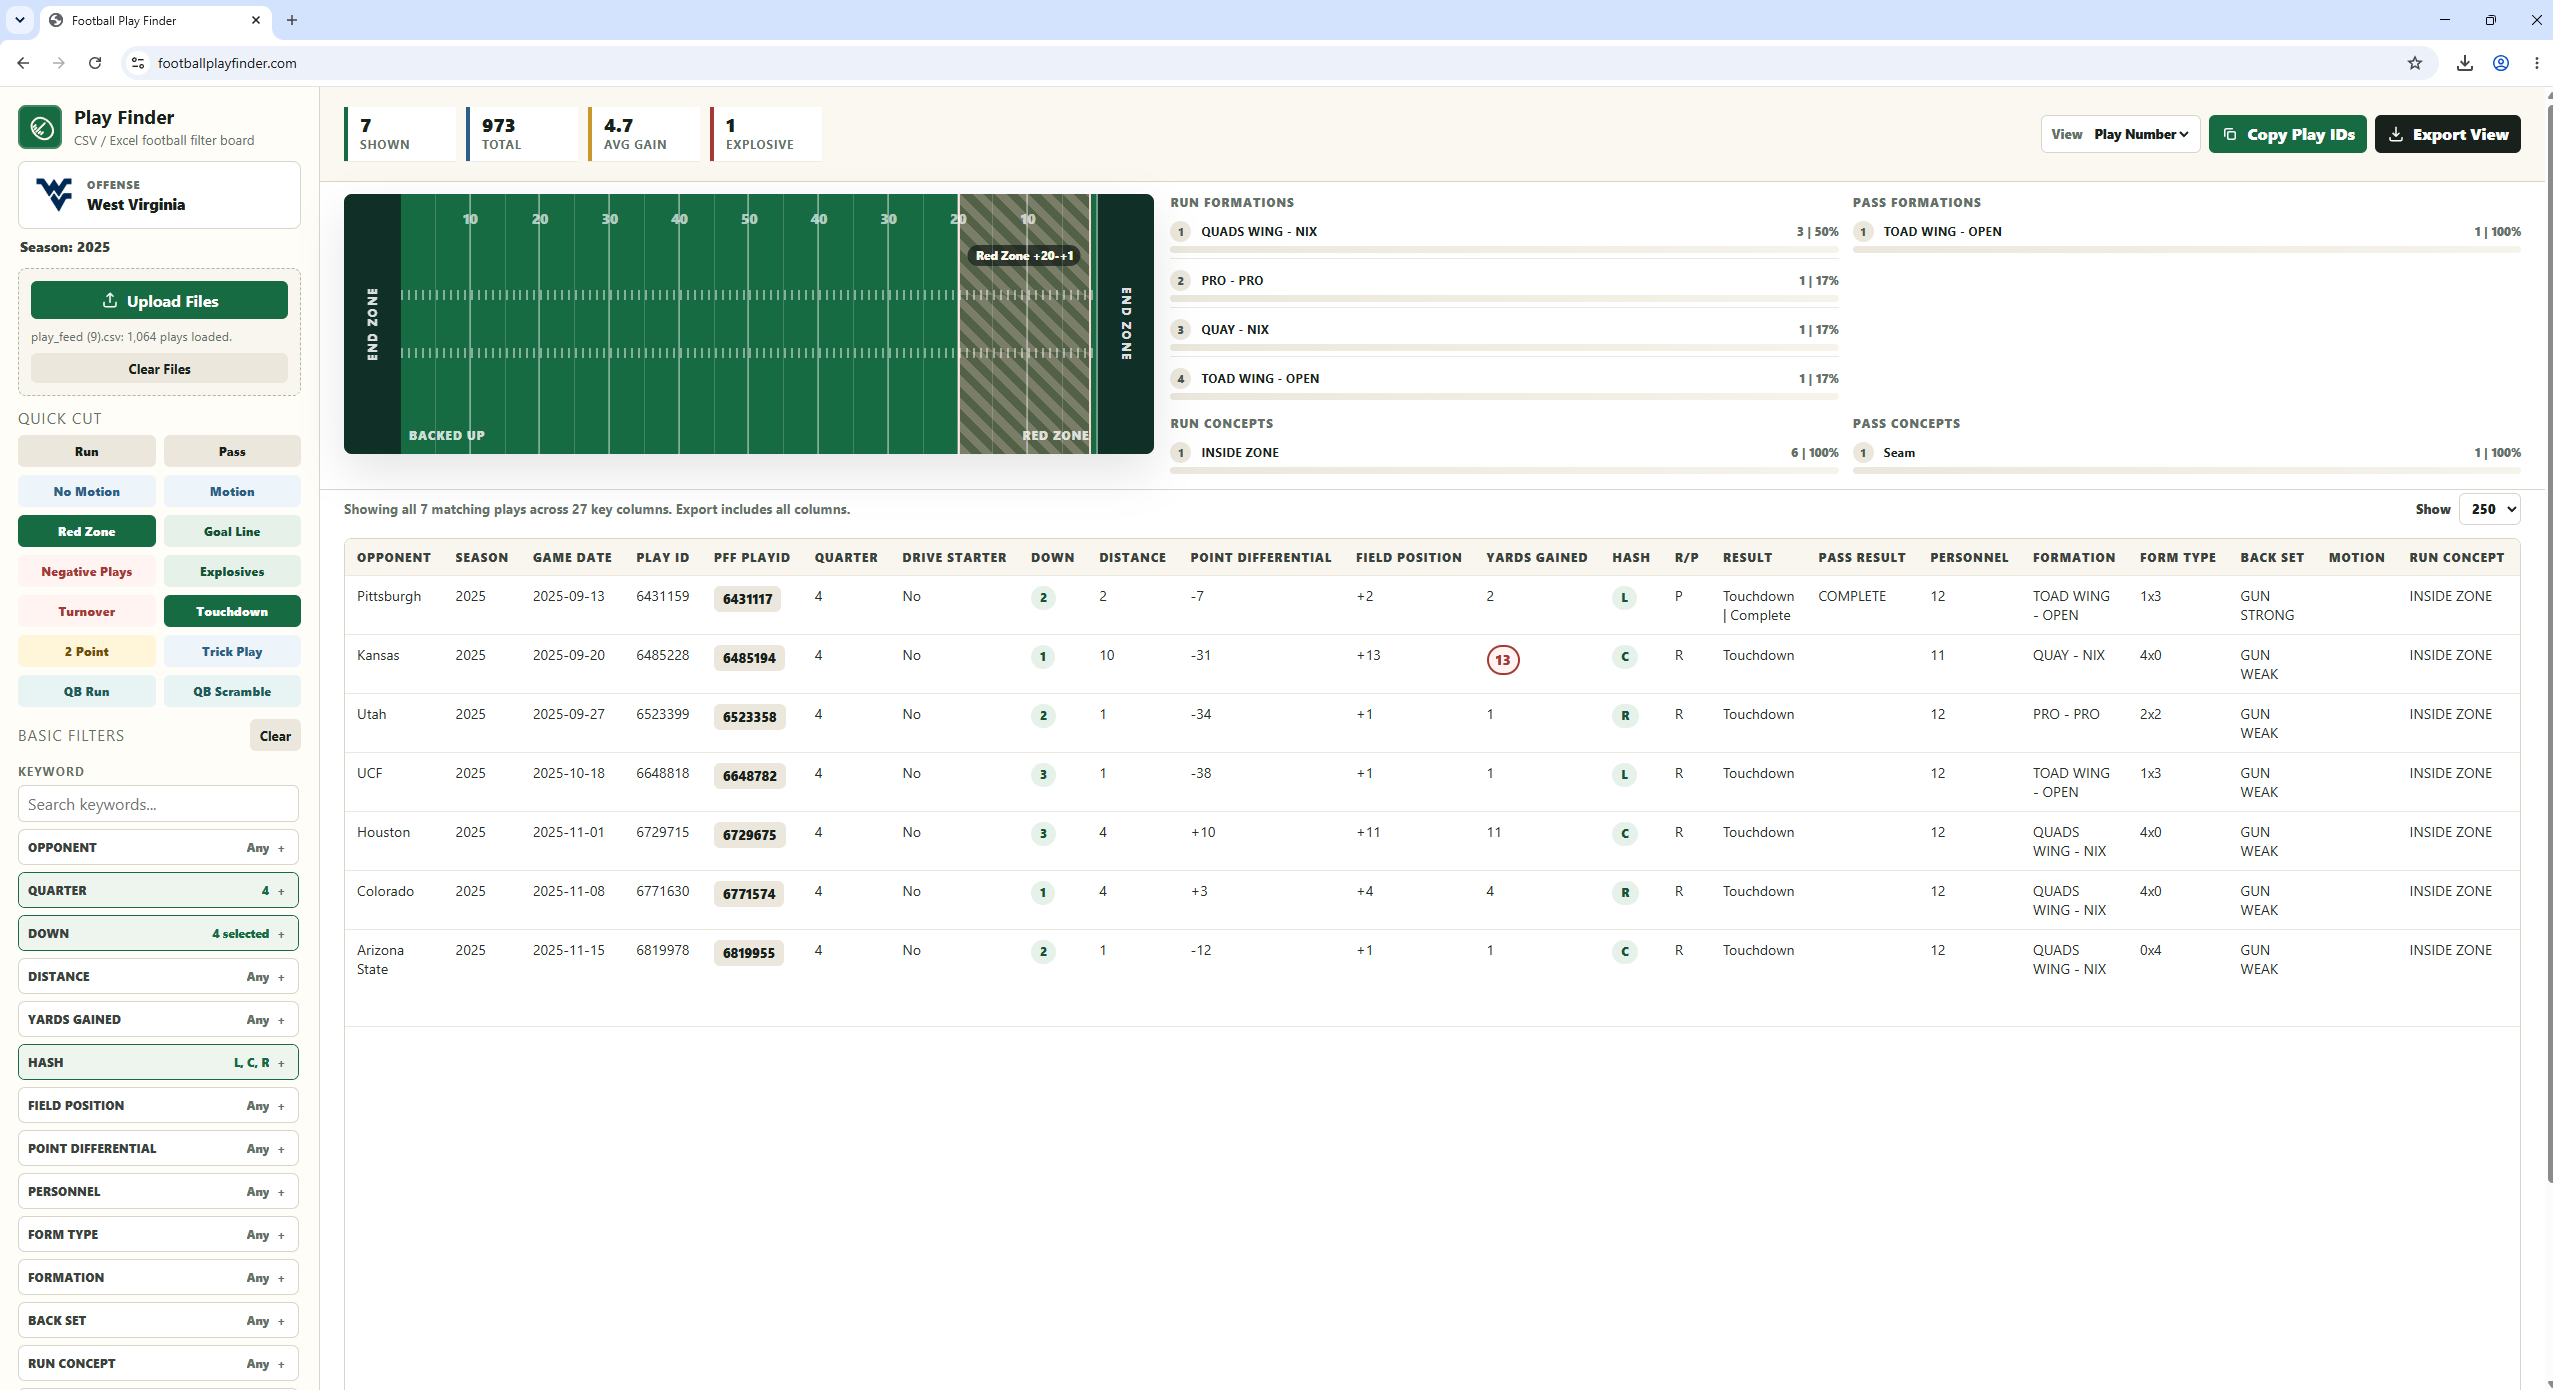Expand the FORMATION filter
This screenshot has width=2553, height=1390.
pyautogui.click(x=158, y=1277)
